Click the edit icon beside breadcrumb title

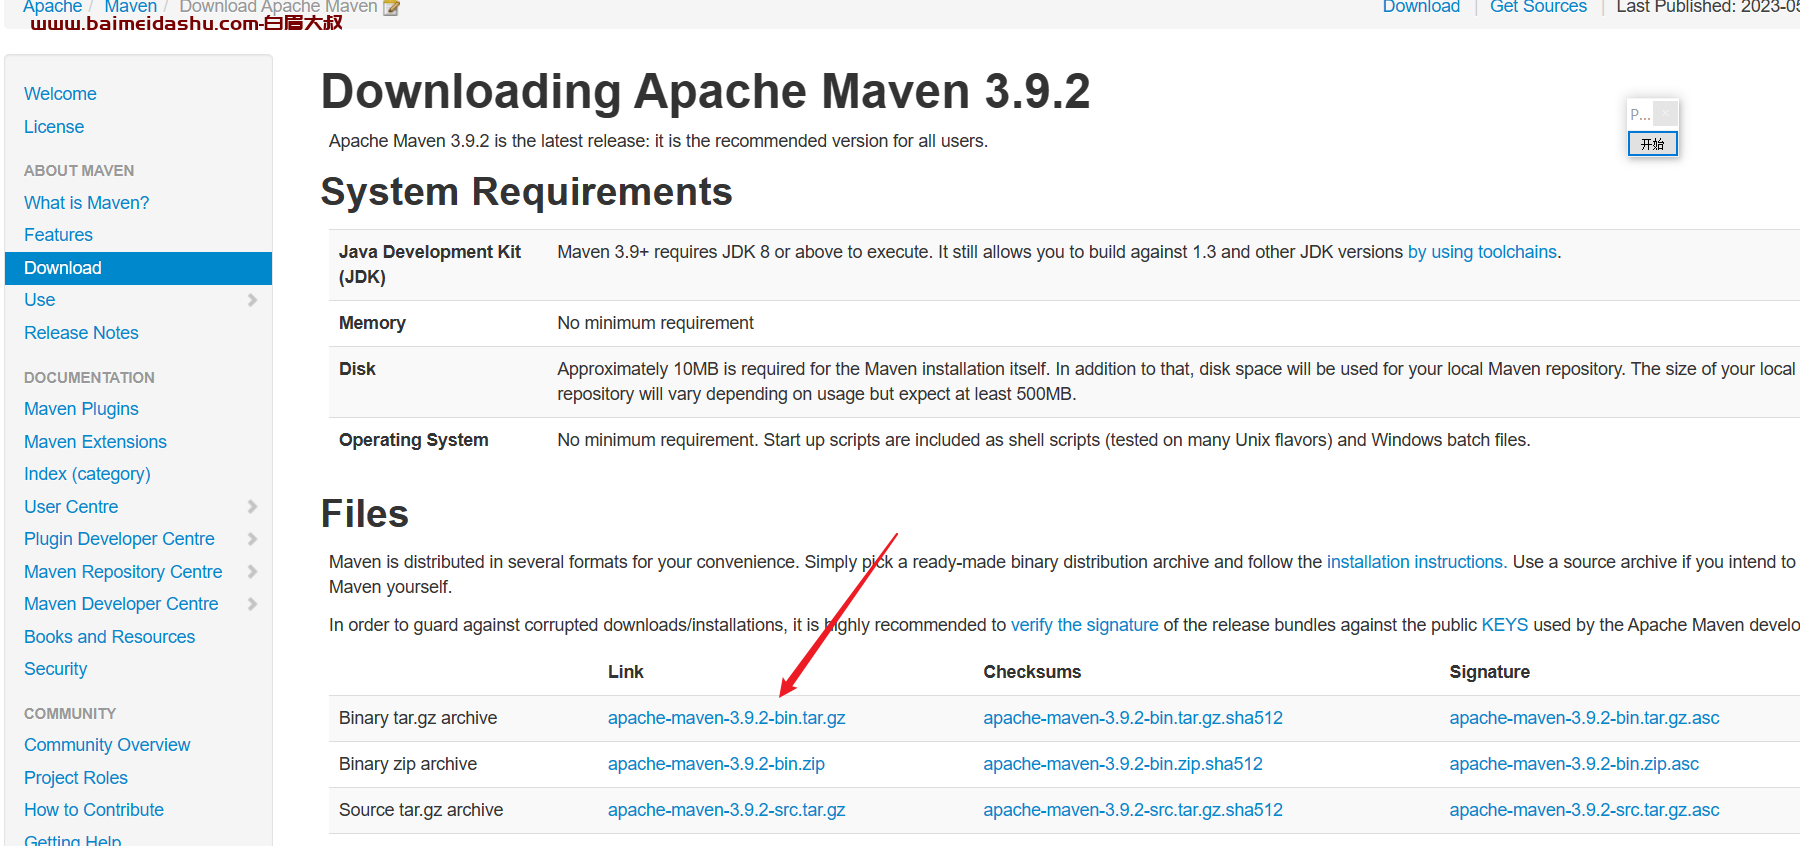click(x=392, y=7)
